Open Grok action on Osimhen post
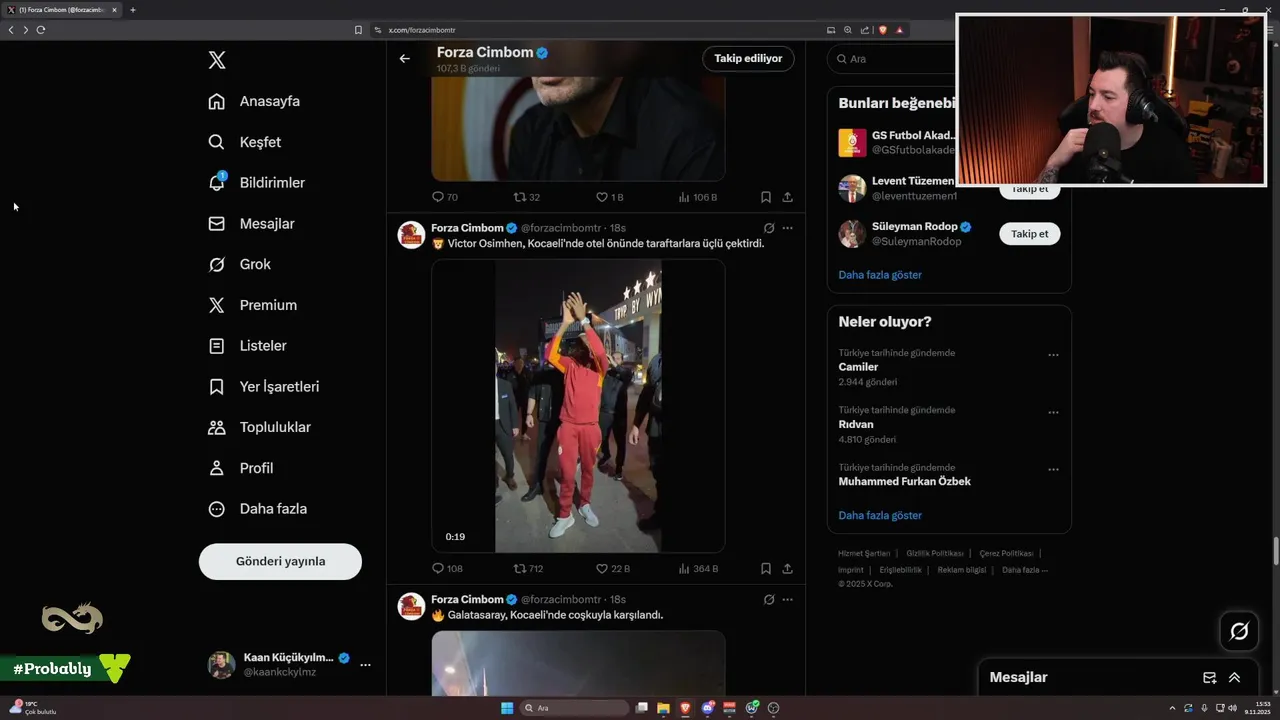 tap(768, 228)
